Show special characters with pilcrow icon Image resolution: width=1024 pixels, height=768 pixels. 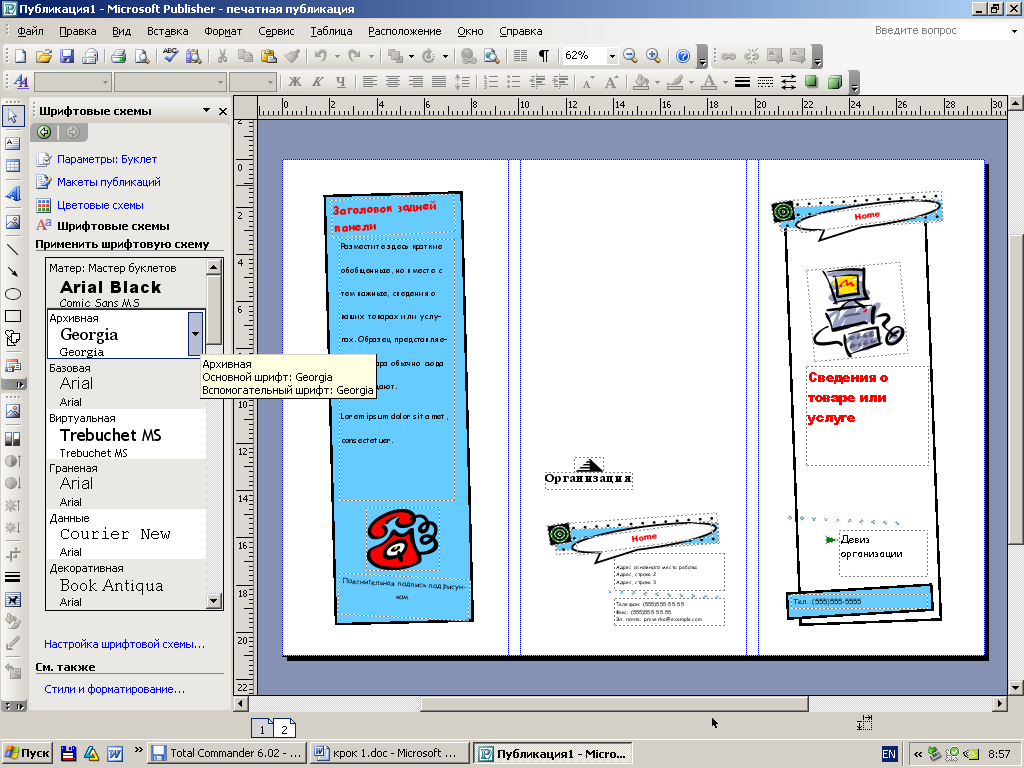pyautogui.click(x=543, y=56)
